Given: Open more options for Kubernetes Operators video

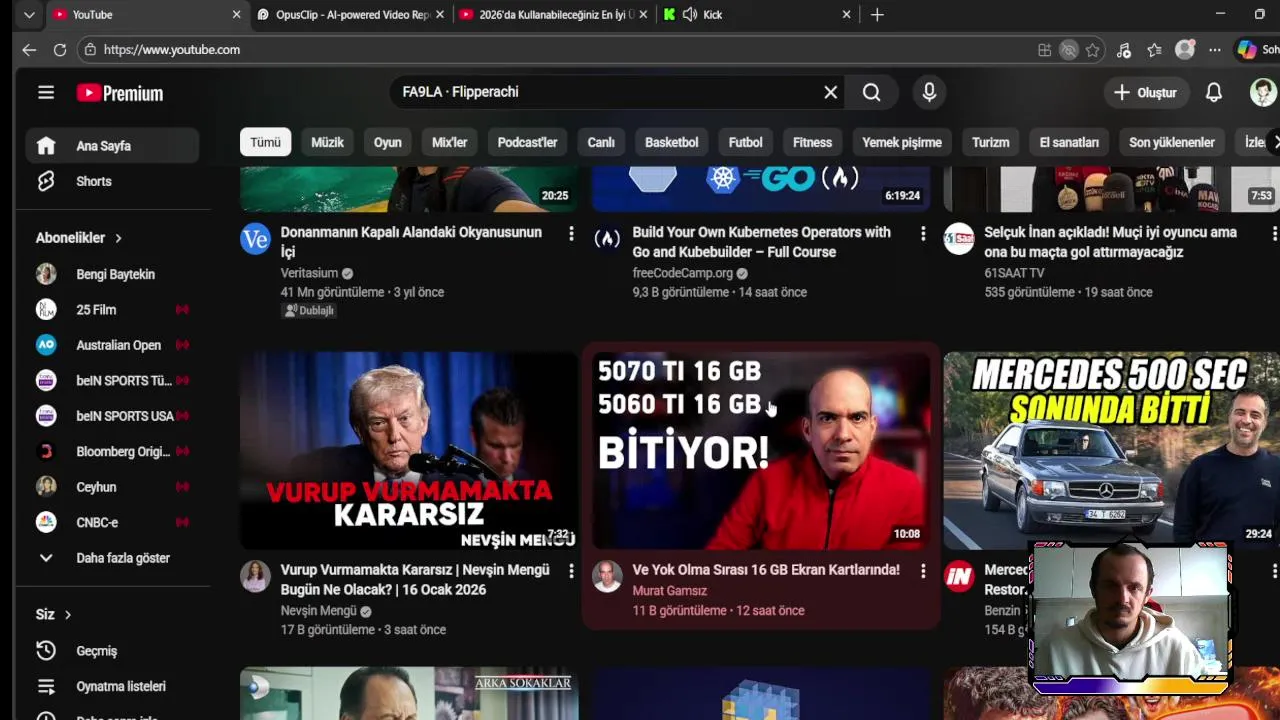Looking at the screenshot, I should point(923,233).
